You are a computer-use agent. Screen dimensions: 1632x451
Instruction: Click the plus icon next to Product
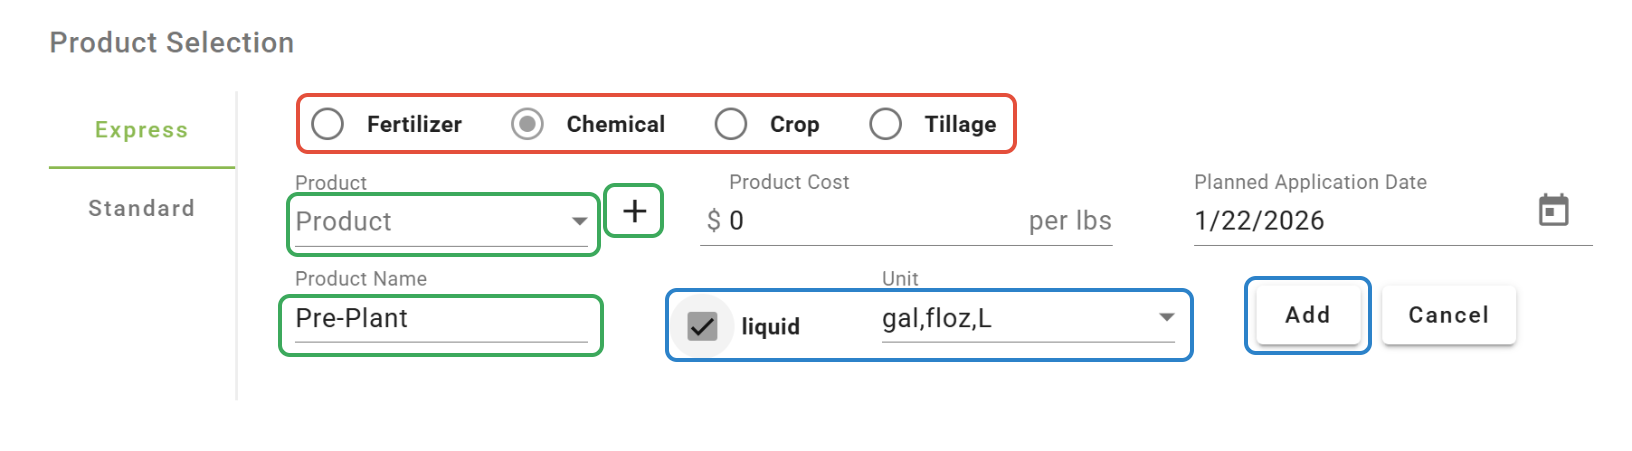click(634, 211)
